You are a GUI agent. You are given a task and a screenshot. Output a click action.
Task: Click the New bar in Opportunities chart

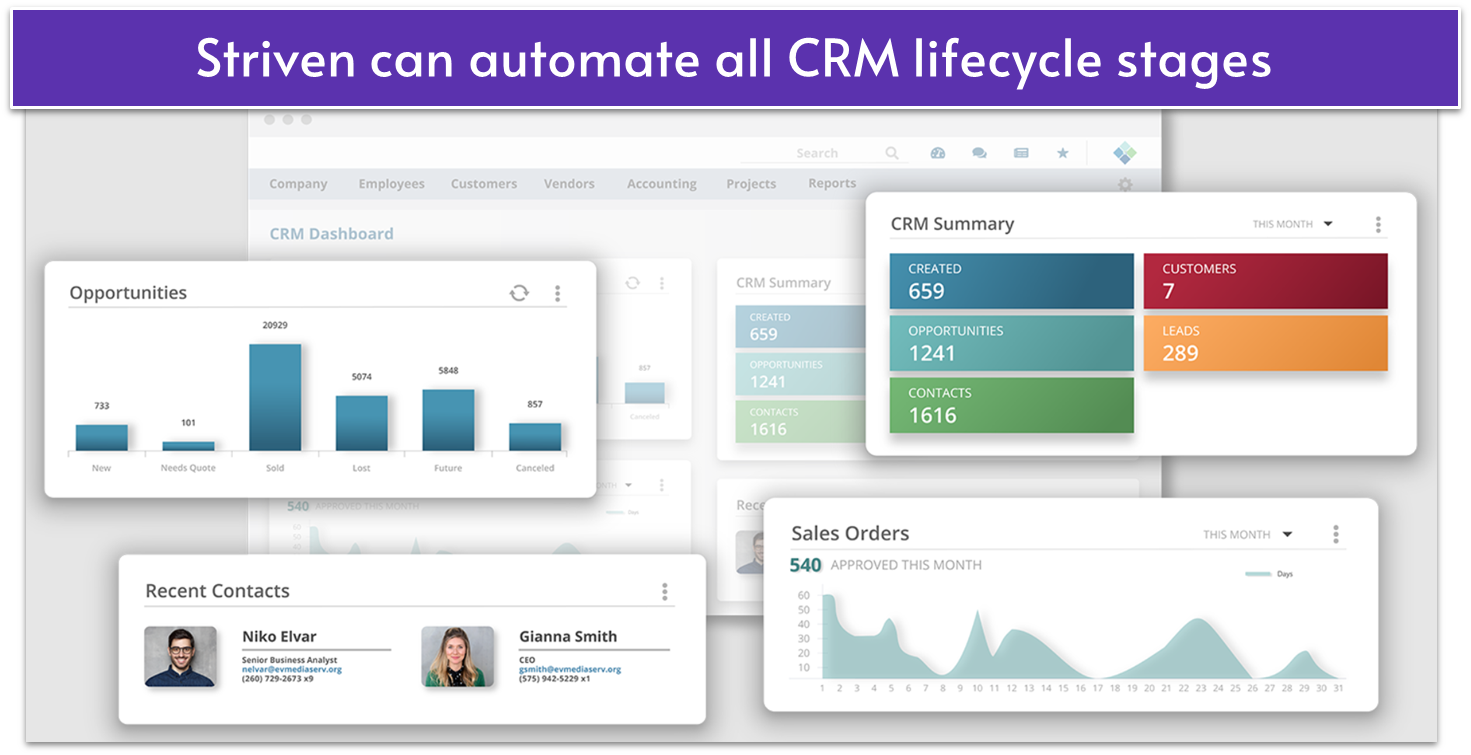tap(101, 438)
